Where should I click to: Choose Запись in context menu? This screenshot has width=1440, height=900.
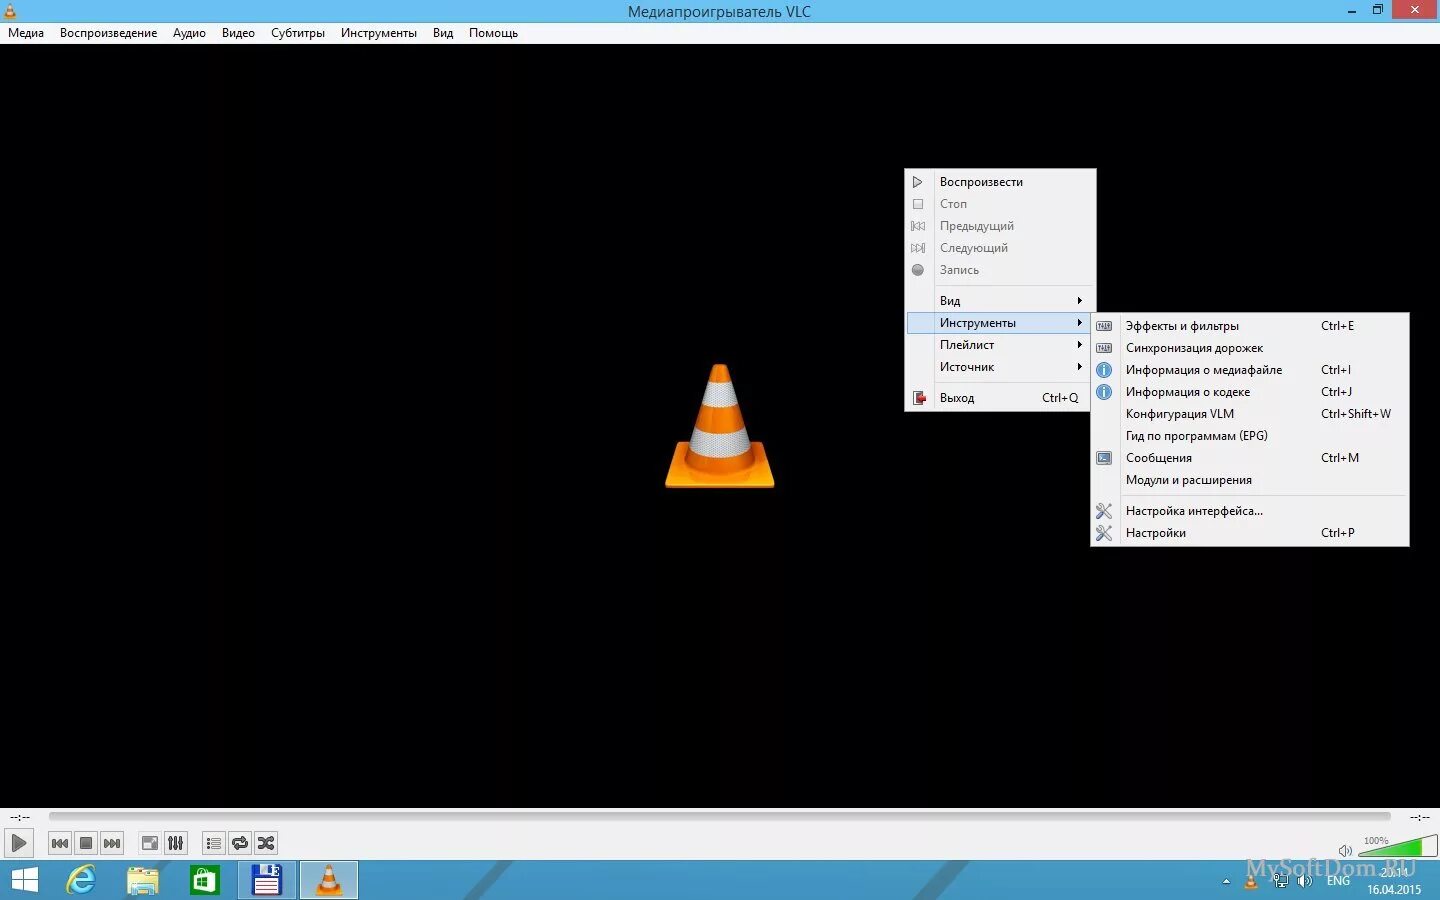pos(1000,270)
